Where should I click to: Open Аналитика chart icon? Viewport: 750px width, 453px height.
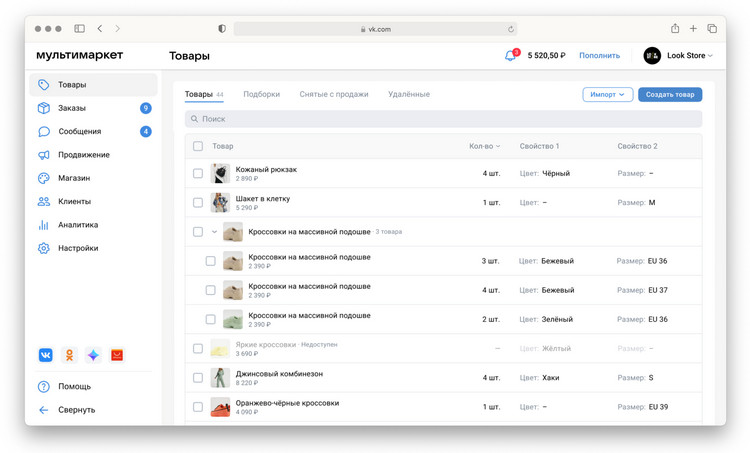coord(44,225)
